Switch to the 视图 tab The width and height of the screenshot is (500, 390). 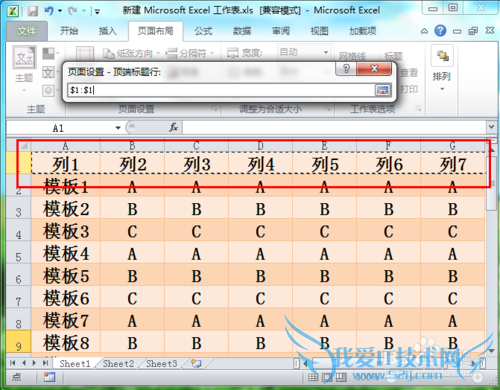pos(319,31)
